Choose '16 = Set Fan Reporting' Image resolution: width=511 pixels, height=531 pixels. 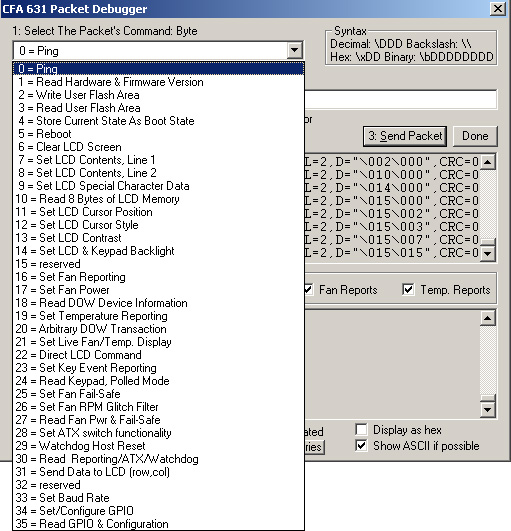click(158, 277)
